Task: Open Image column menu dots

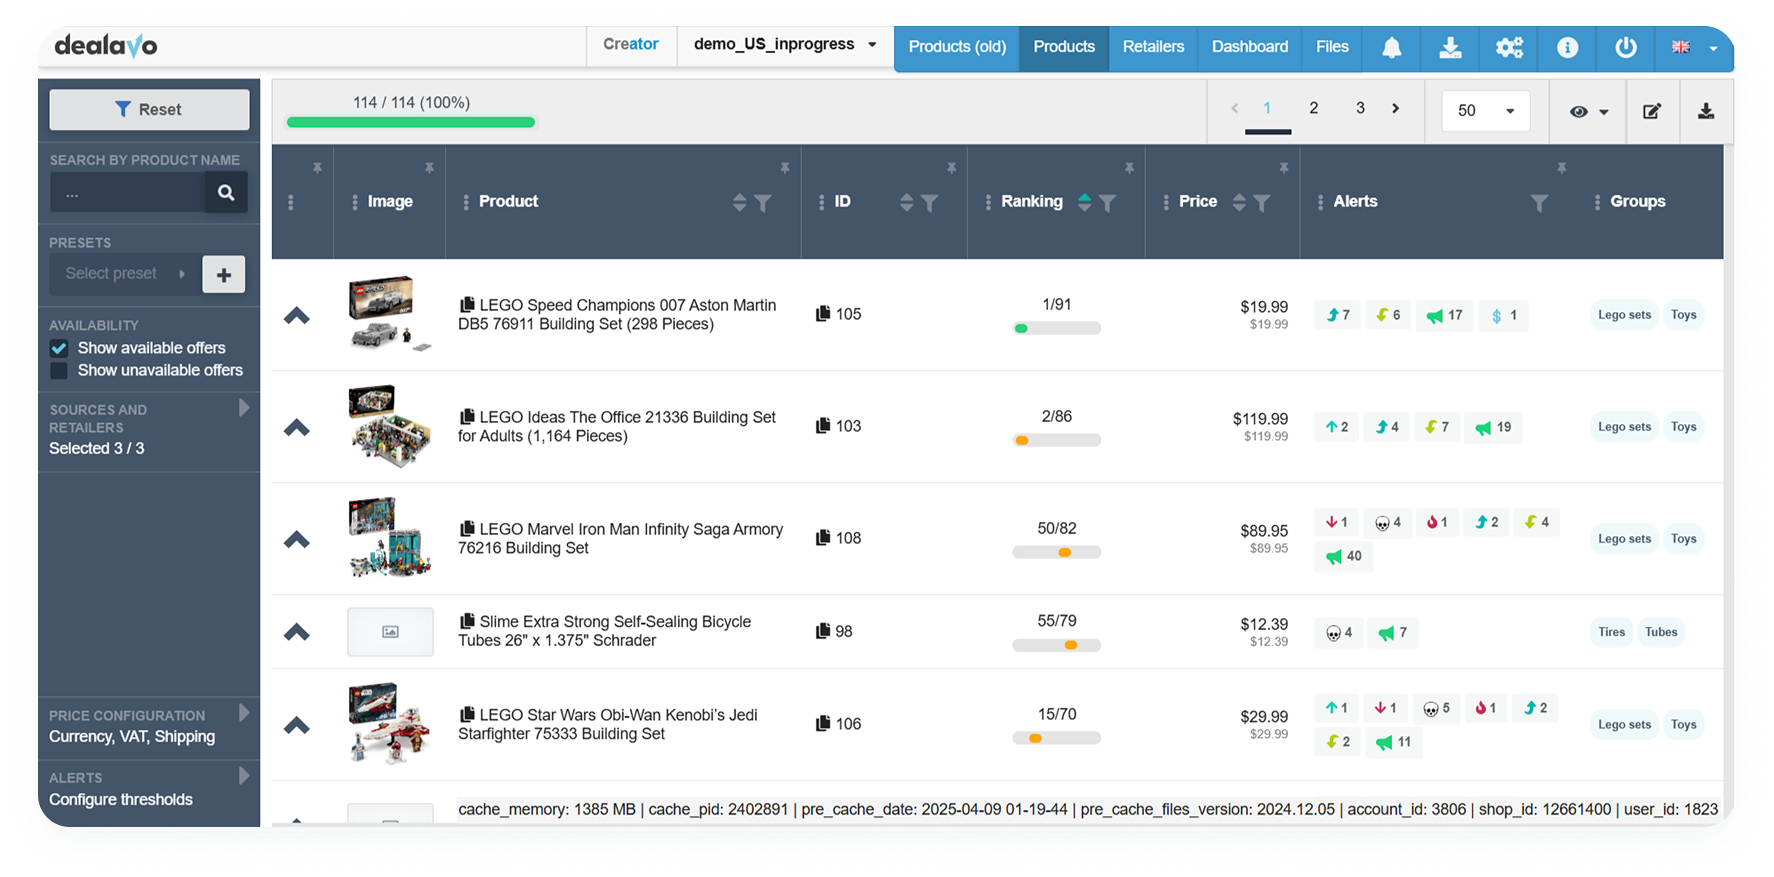Action: 355,202
